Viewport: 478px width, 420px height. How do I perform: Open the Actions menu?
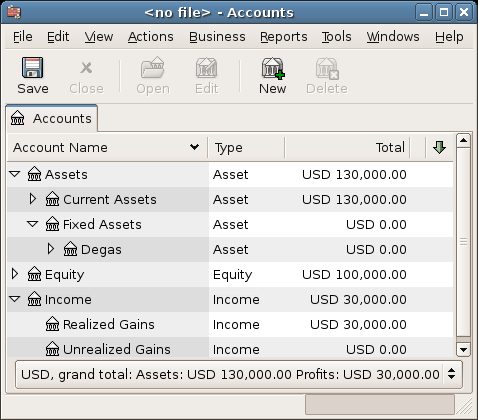tap(151, 37)
